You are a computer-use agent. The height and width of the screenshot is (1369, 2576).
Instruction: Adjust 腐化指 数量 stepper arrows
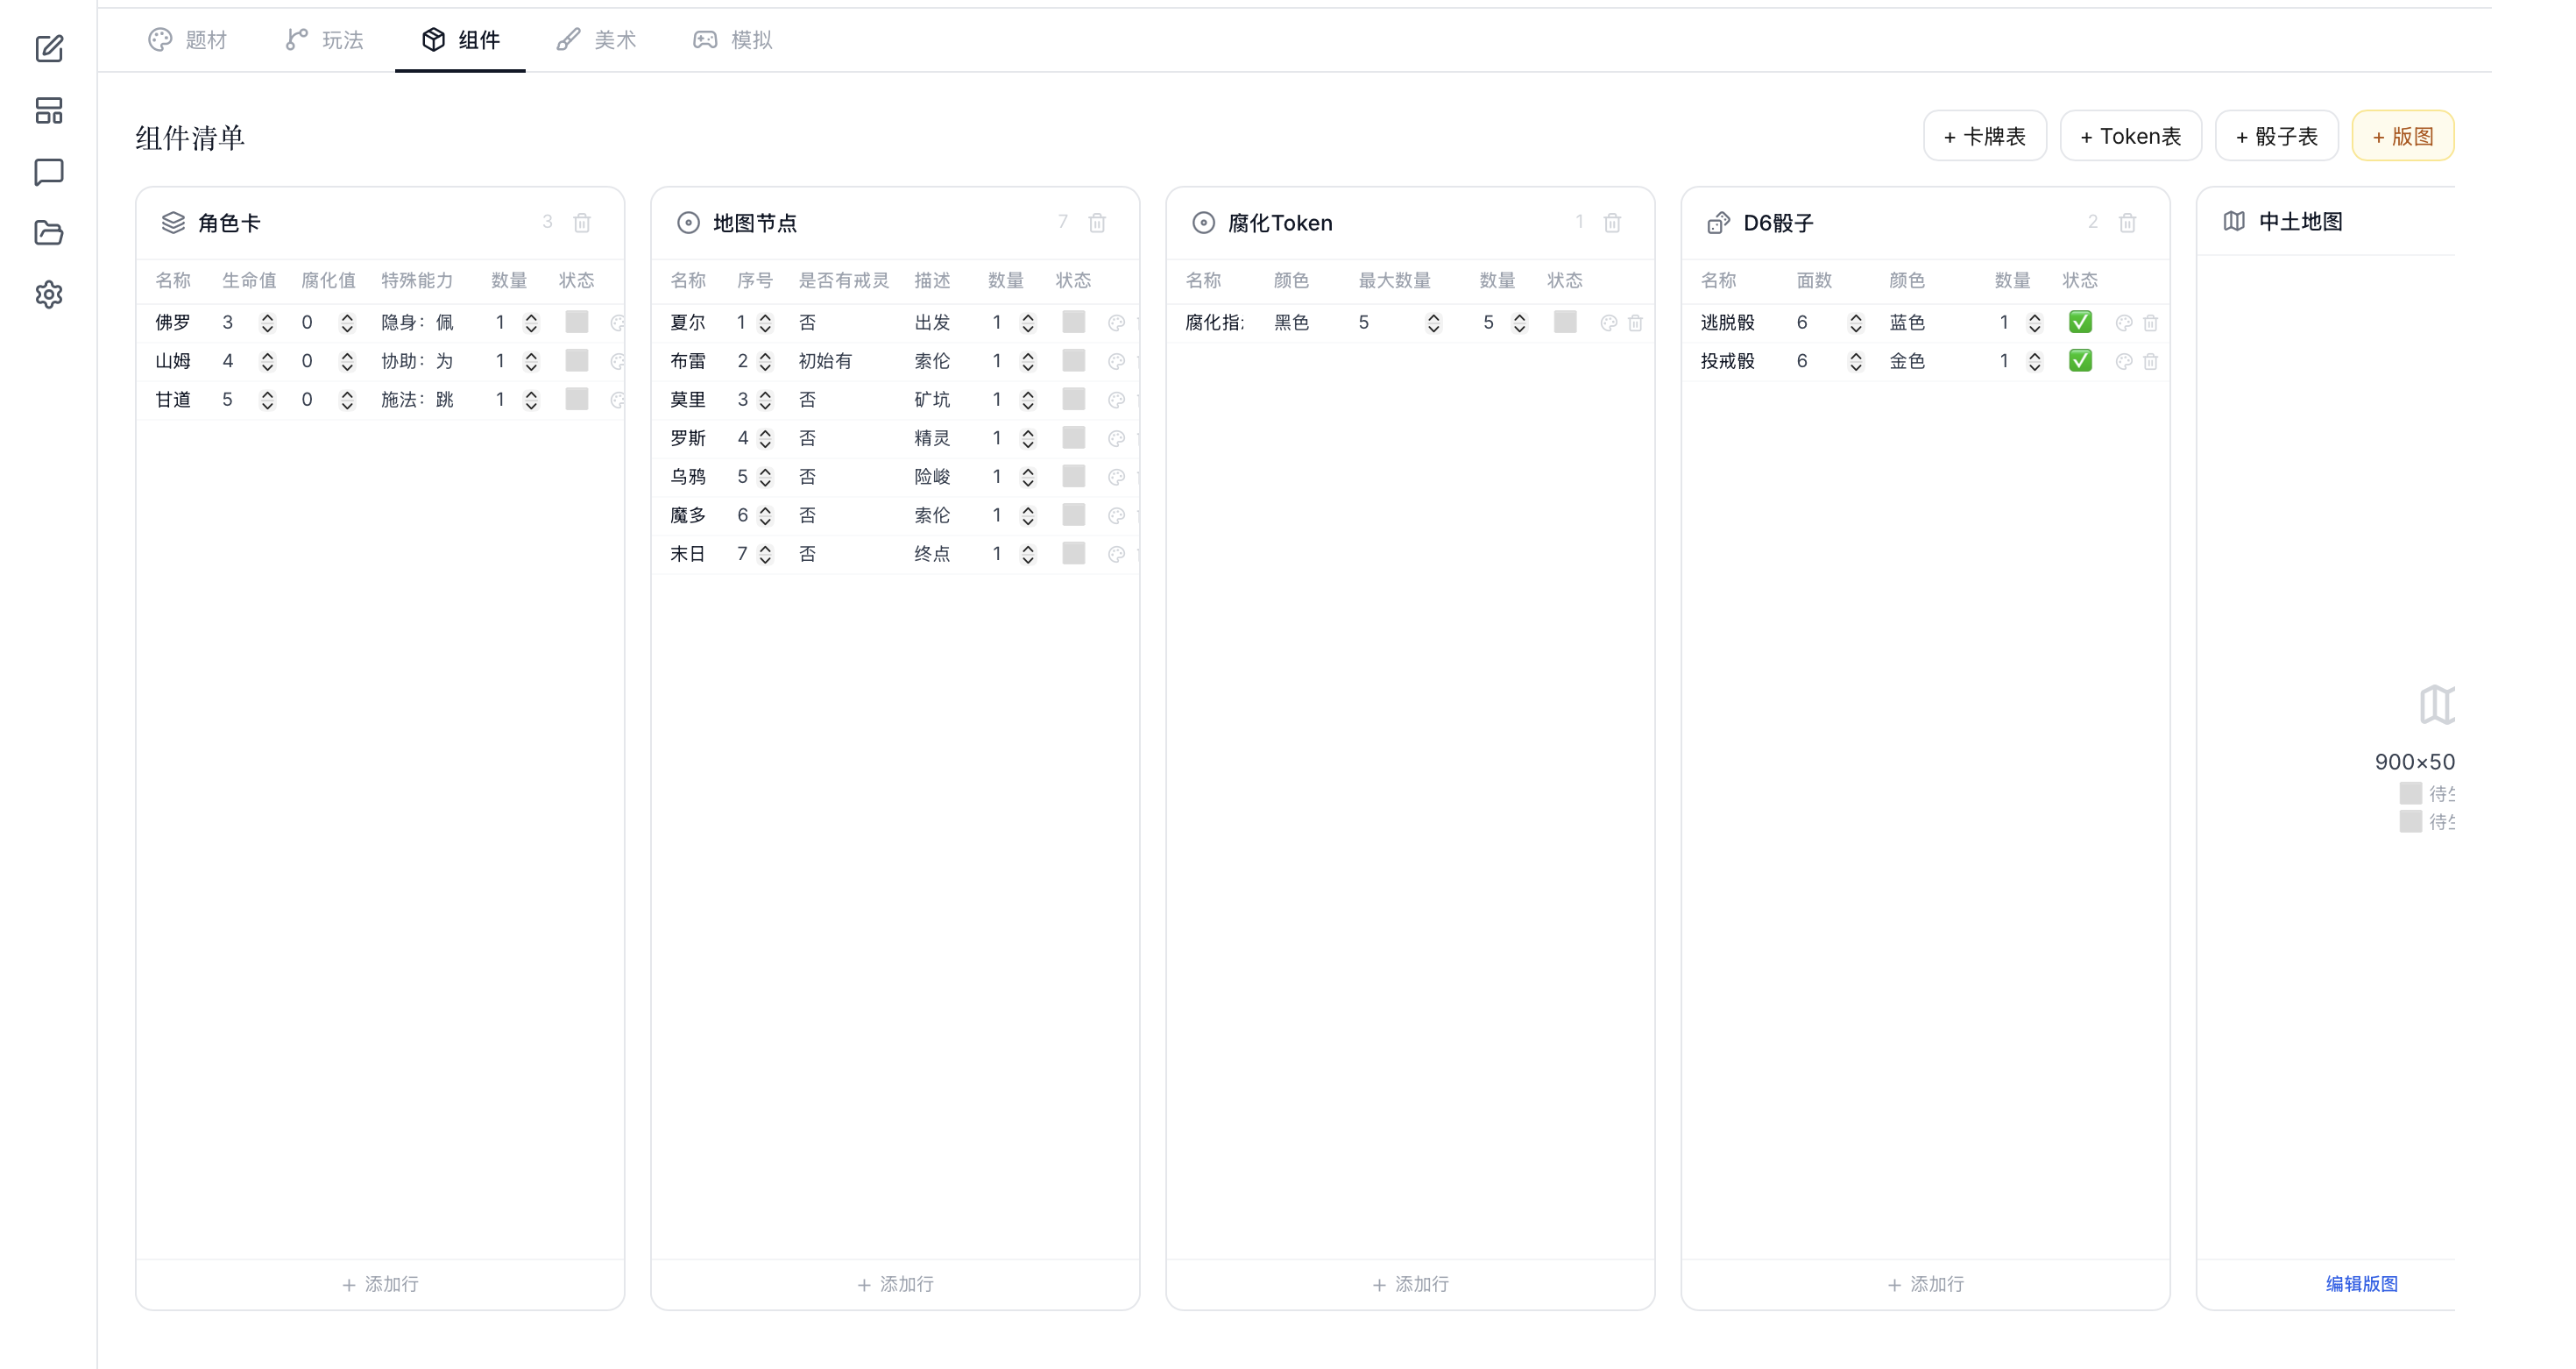pyautogui.click(x=1519, y=323)
